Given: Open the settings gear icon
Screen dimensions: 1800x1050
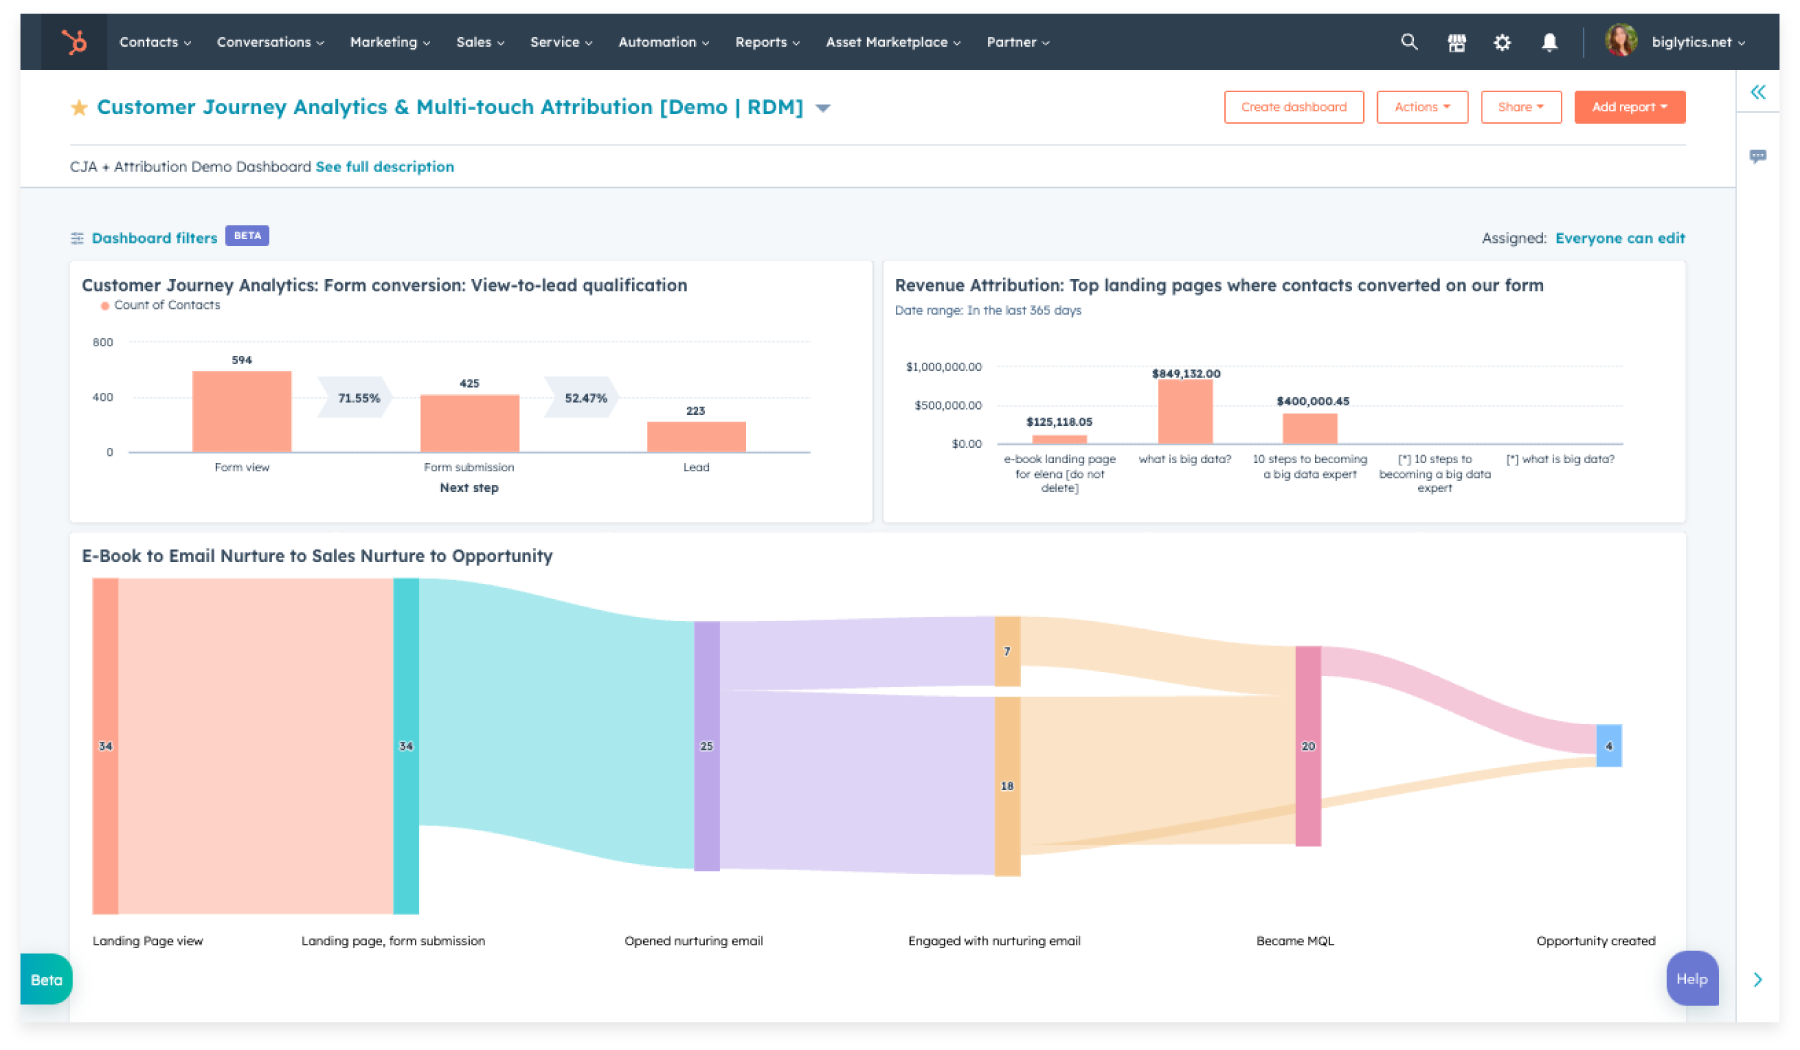Looking at the screenshot, I should point(1502,42).
